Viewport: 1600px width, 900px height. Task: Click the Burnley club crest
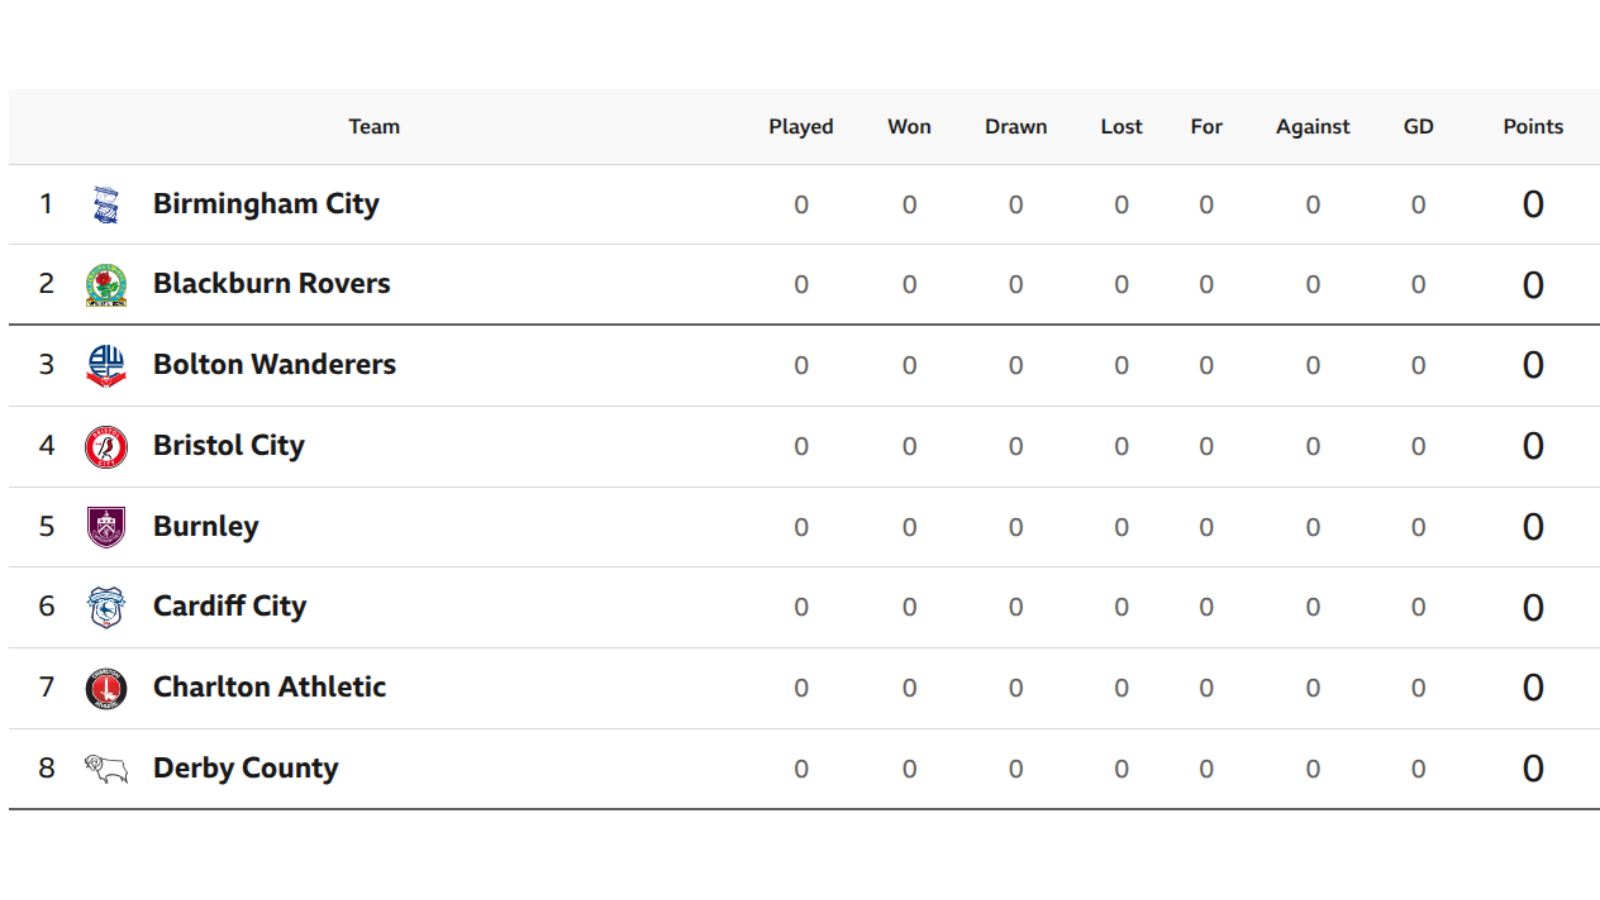pos(106,527)
